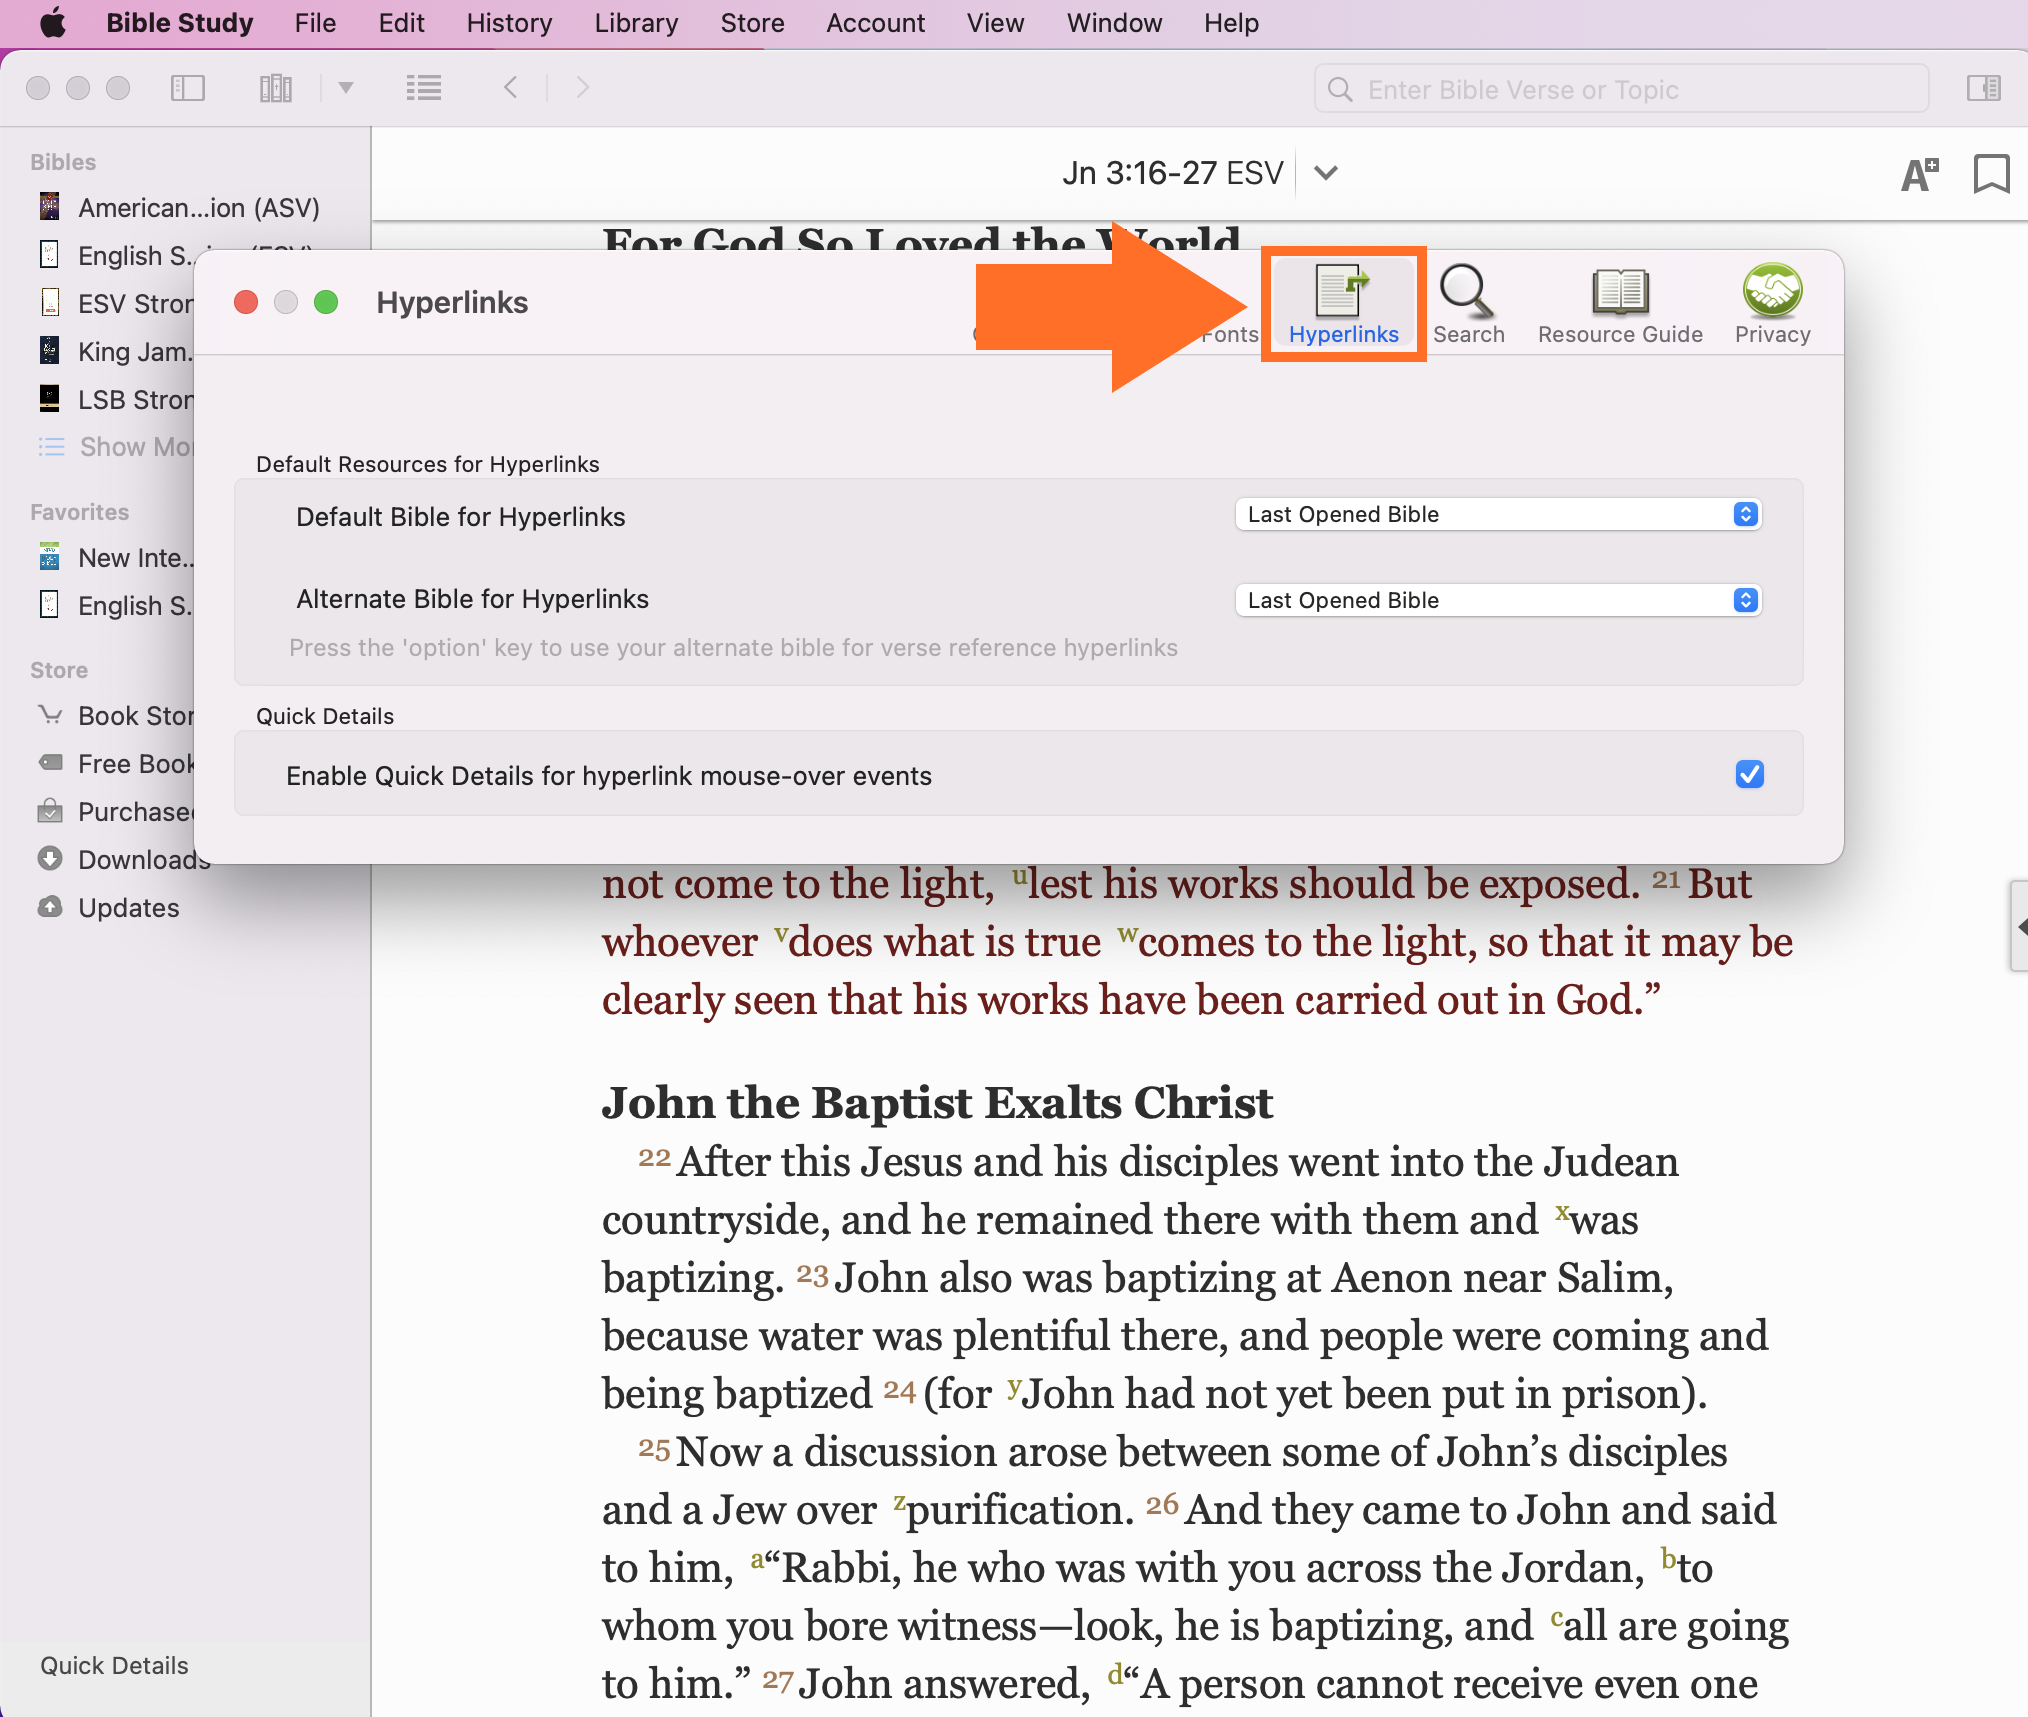
Task: Disable Quick Details for hyperlink mouse-over
Action: click(x=1749, y=774)
